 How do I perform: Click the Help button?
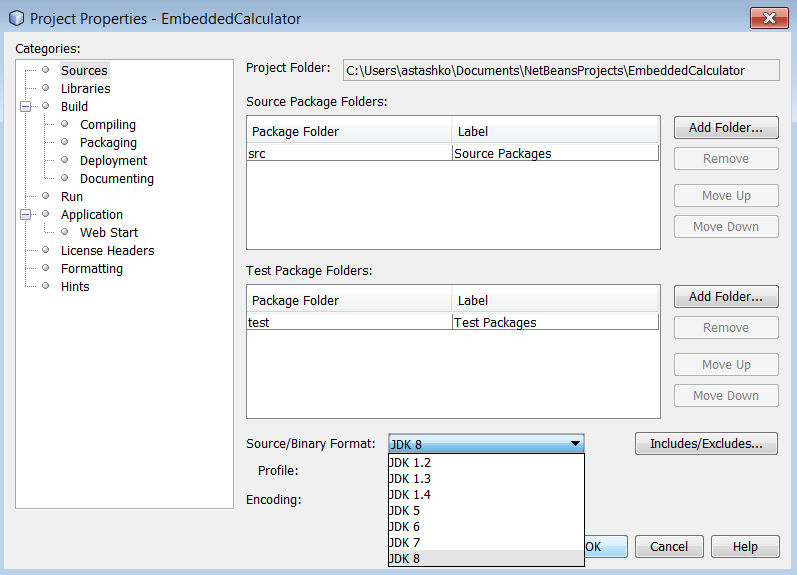[x=745, y=547]
